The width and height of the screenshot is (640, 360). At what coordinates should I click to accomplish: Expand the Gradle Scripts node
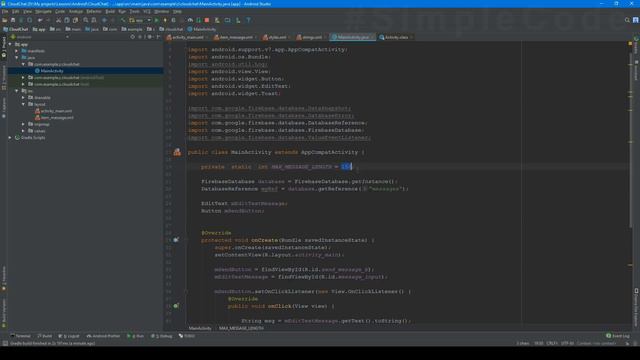point(10,138)
